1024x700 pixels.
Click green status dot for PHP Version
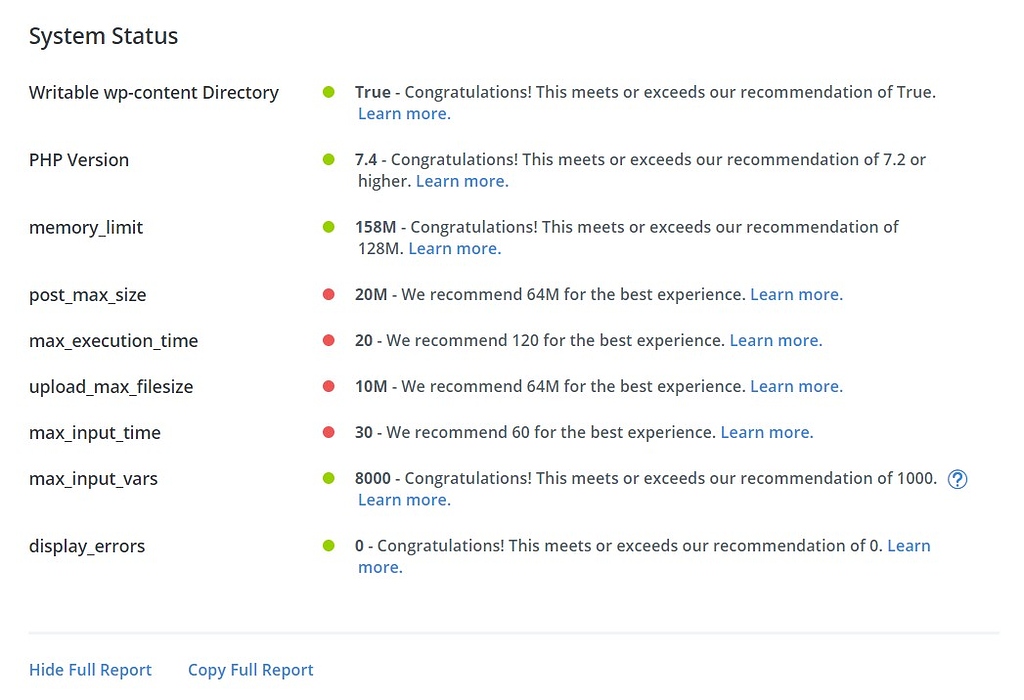coord(328,159)
